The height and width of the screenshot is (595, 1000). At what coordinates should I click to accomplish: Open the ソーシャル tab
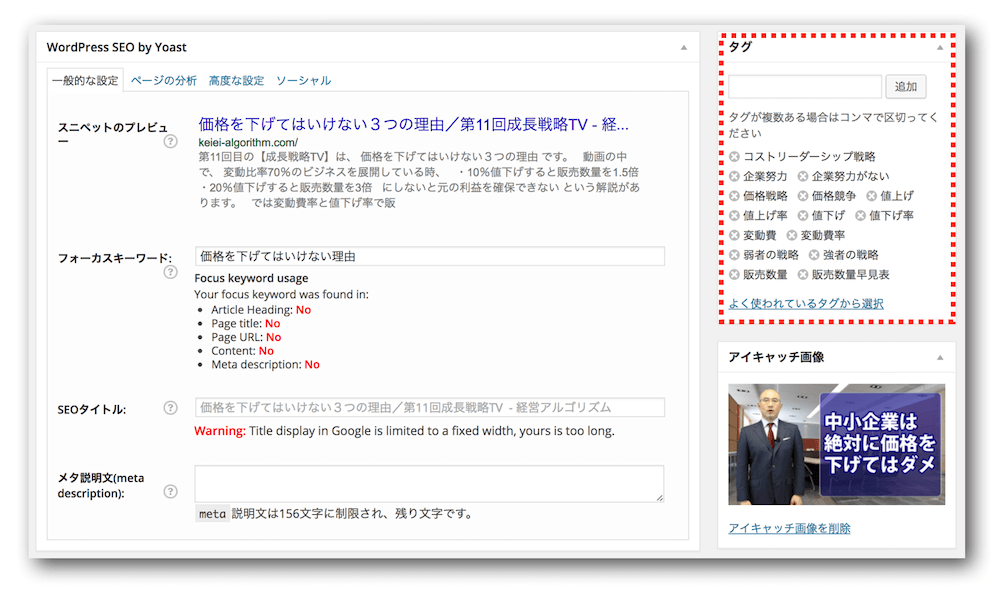click(303, 81)
